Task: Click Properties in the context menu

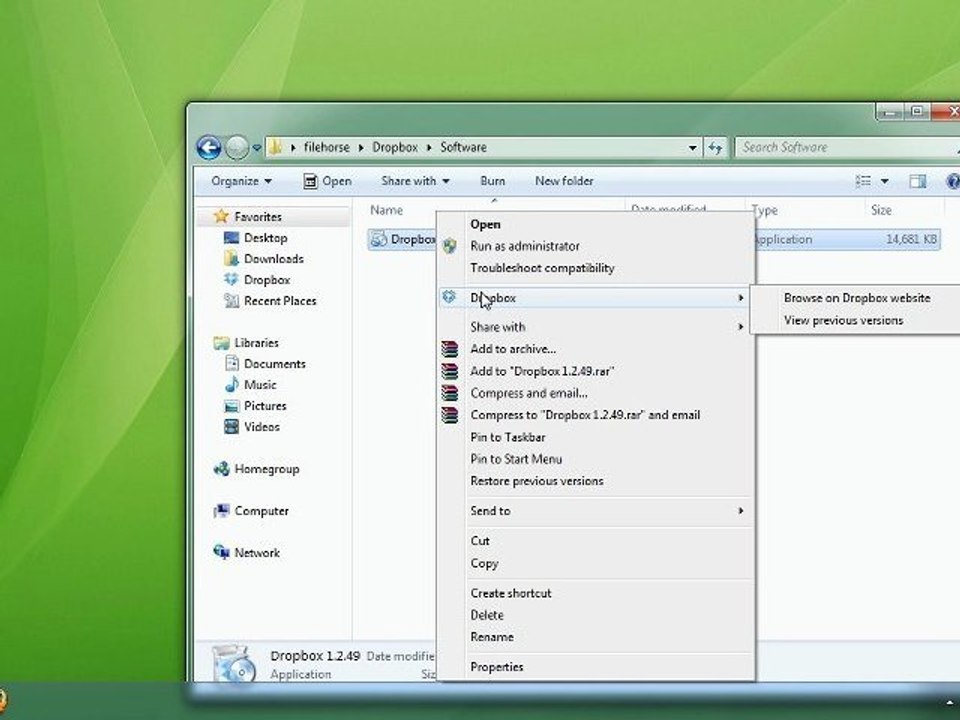Action: click(497, 667)
